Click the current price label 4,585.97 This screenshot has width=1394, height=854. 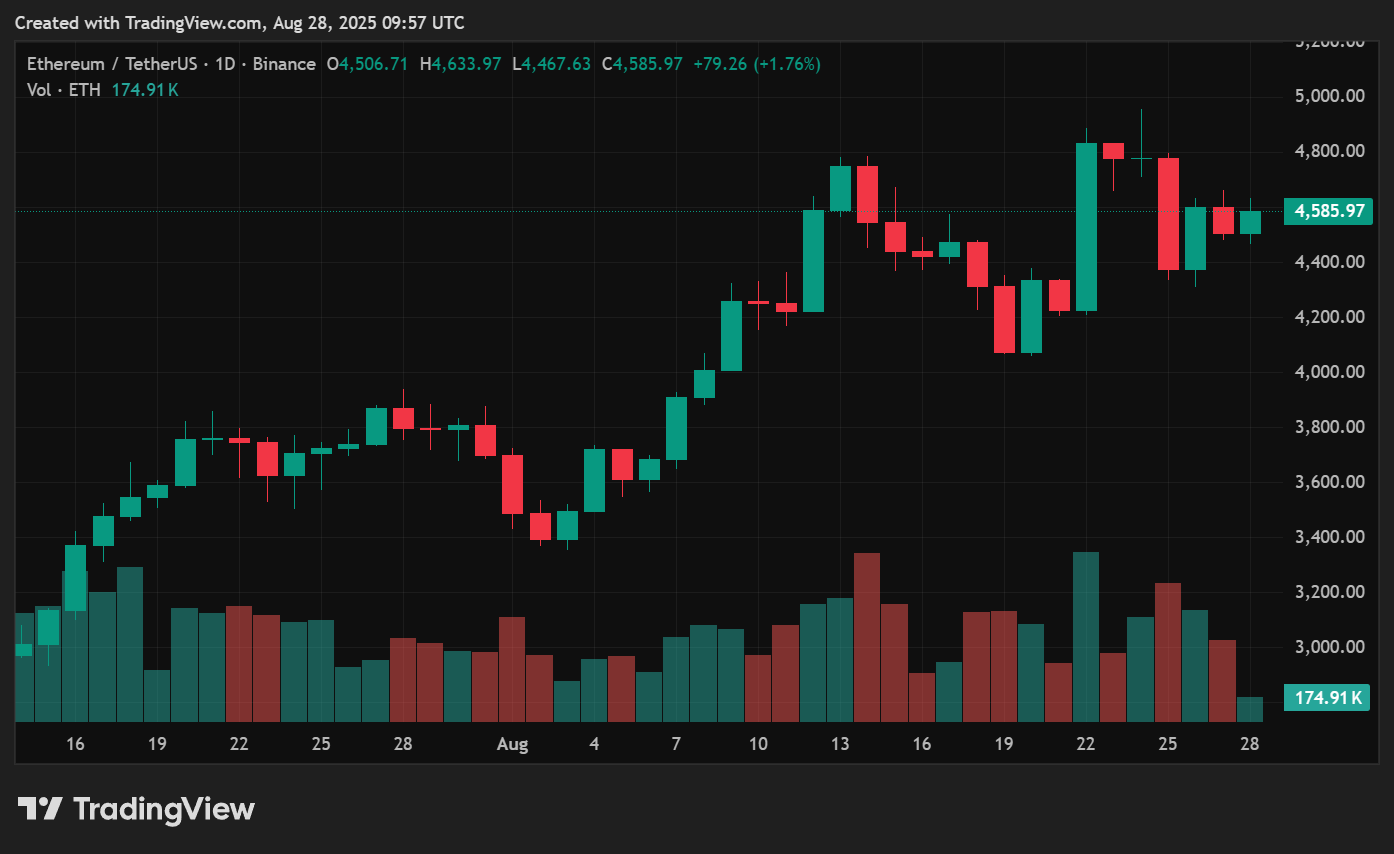point(1327,211)
